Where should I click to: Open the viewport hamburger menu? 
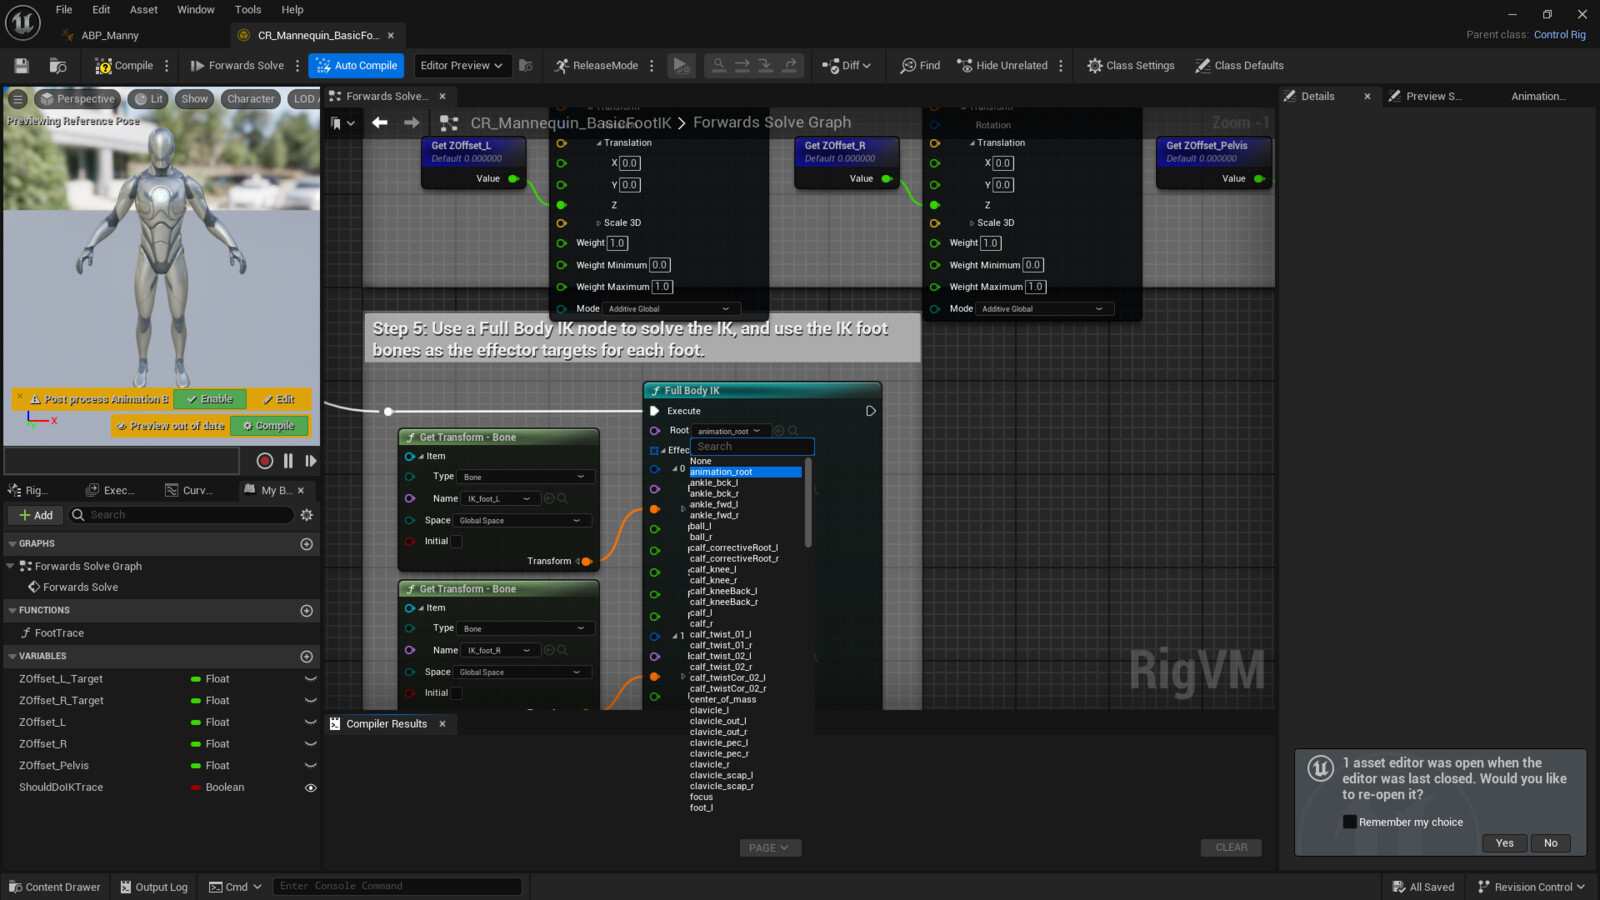coord(18,99)
